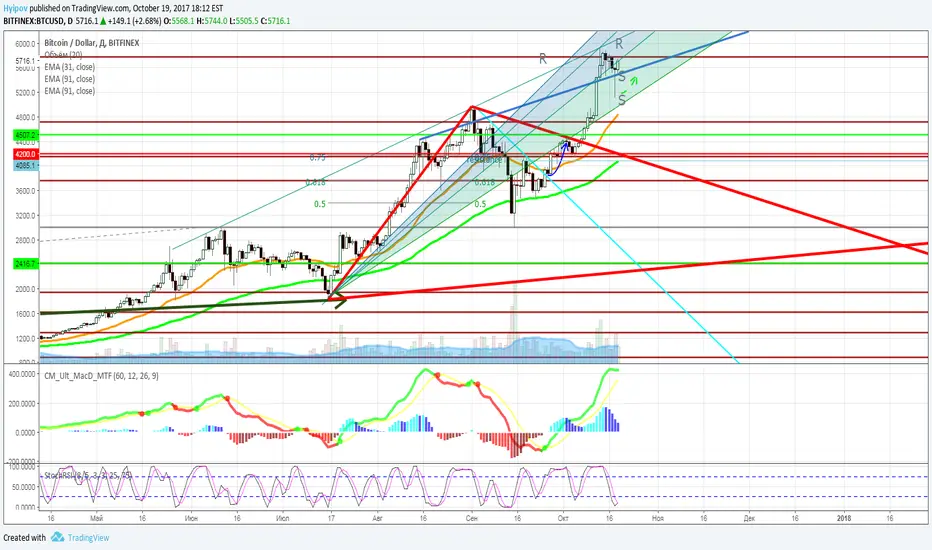Open the Hyipov author profile link
This screenshot has height=550, width=932.
pyautogui.click(x=15, y=8)
